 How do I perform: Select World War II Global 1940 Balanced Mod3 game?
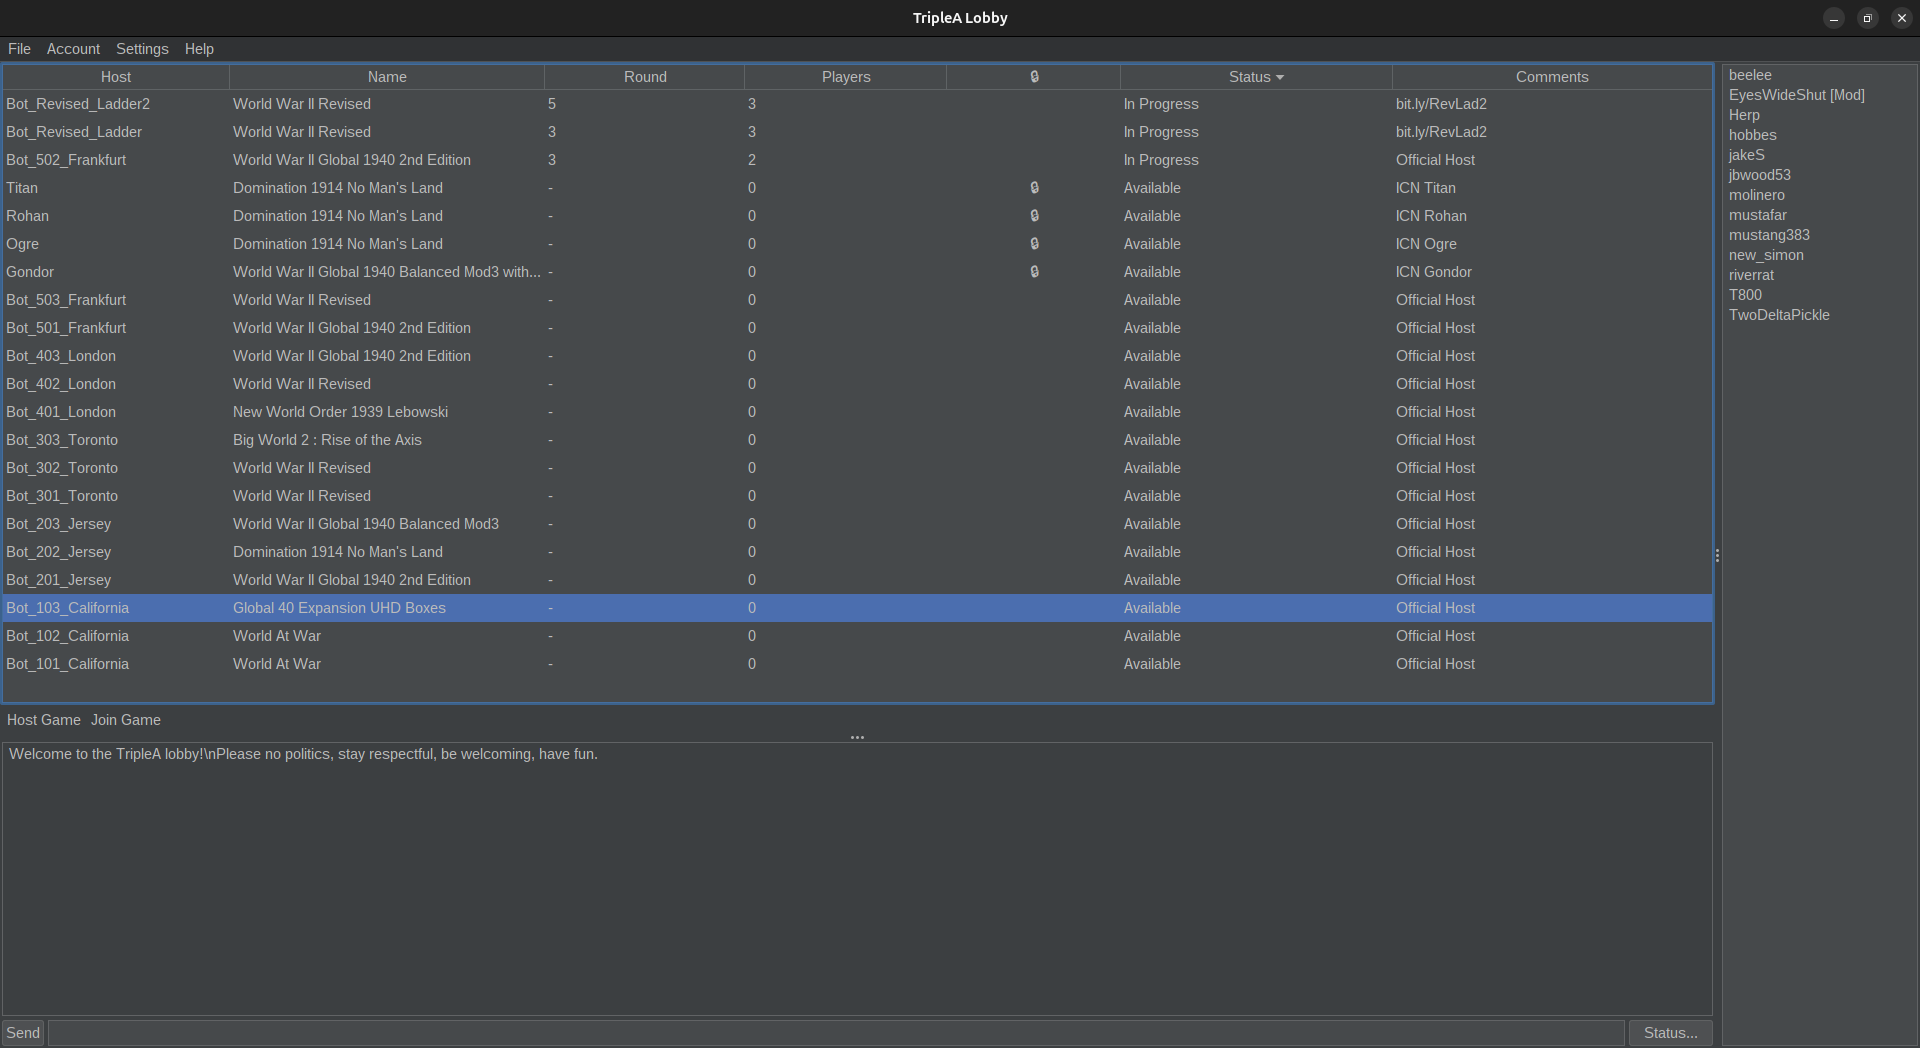coord(857,524)
